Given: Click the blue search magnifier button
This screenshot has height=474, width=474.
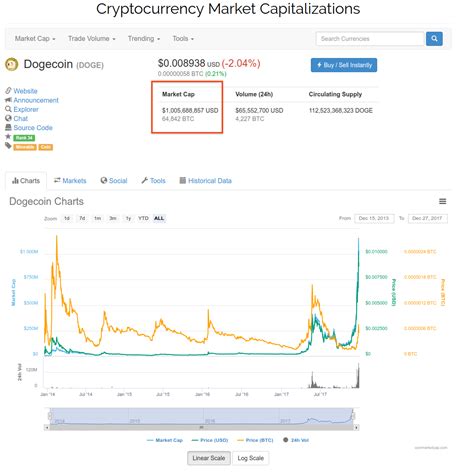Looking at the screenshot, I should point(434,39).
